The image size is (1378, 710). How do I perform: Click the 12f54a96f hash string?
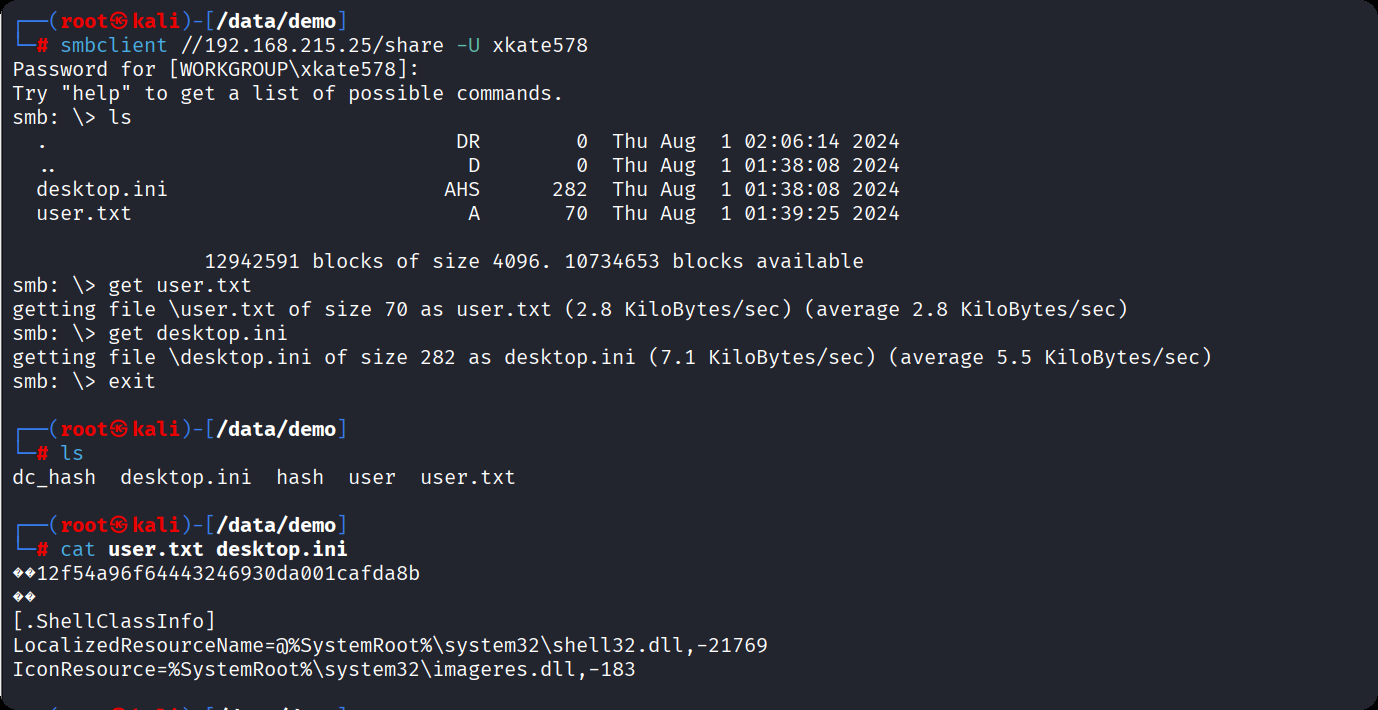[x=228, y=573]
